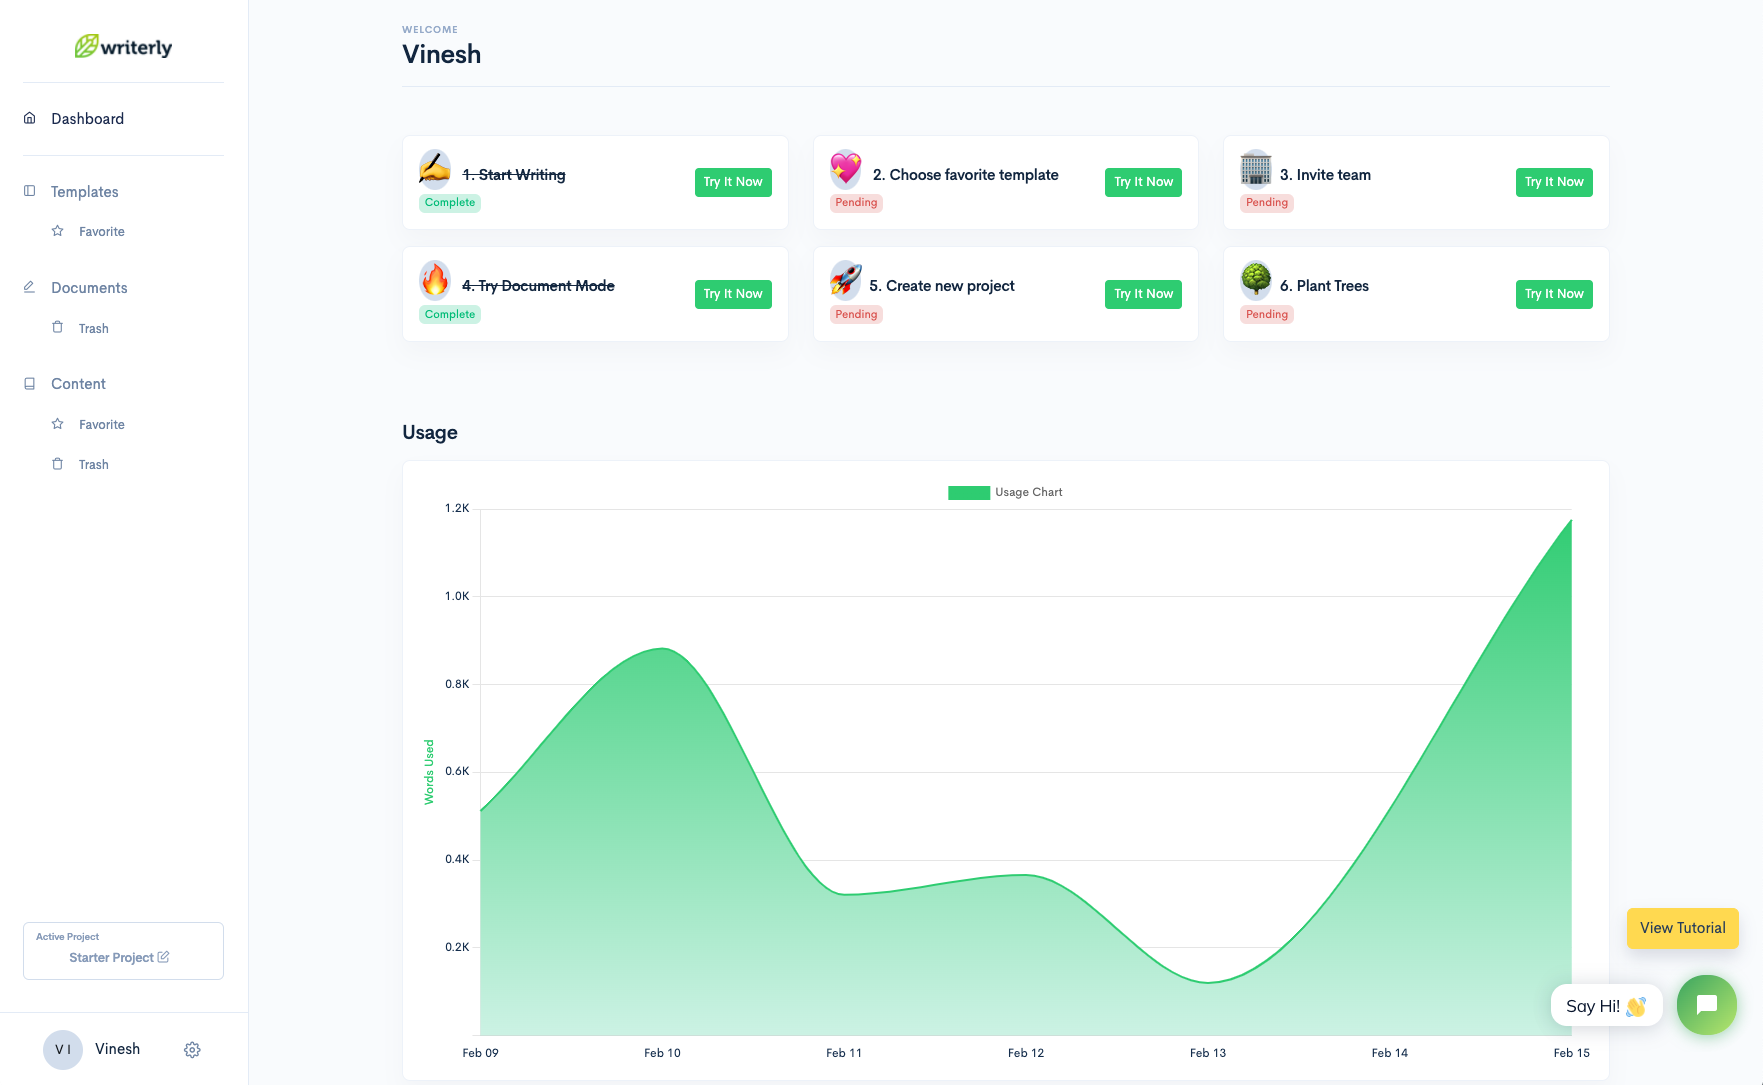This screenshot has height=1085, width=1763.
Task: Click the VI user avatar
Action: point(62,1049)
